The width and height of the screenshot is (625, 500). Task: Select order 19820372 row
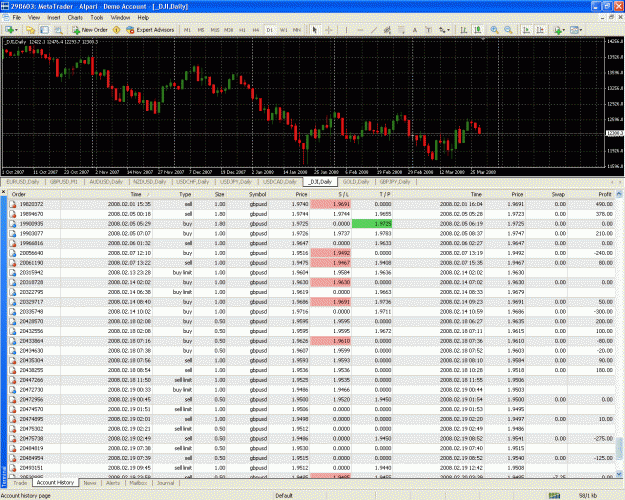tap(312, 204)
